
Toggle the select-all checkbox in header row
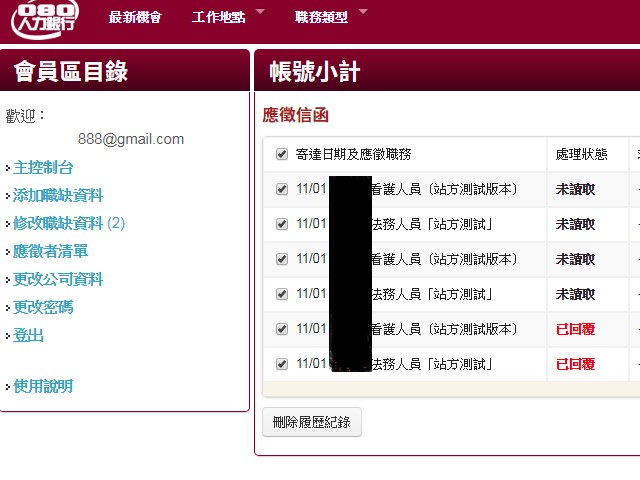point(282,154)
